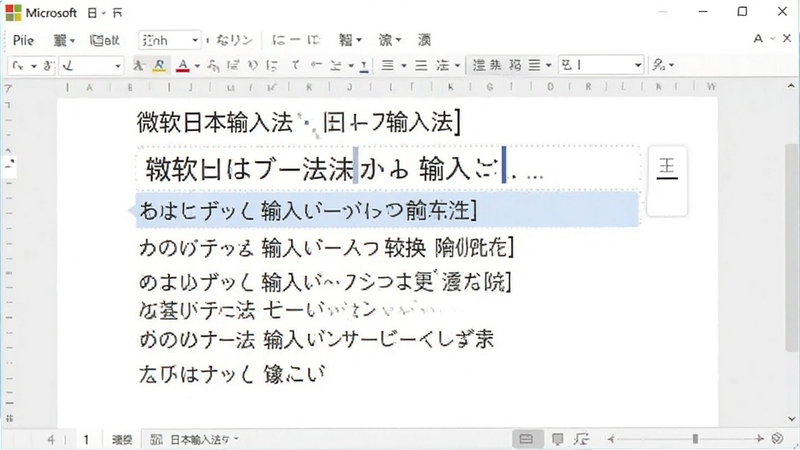Screen dimensions: 800x450
Task: Open the style combo box arrow on the format toolbar
Action: [117, 65]
